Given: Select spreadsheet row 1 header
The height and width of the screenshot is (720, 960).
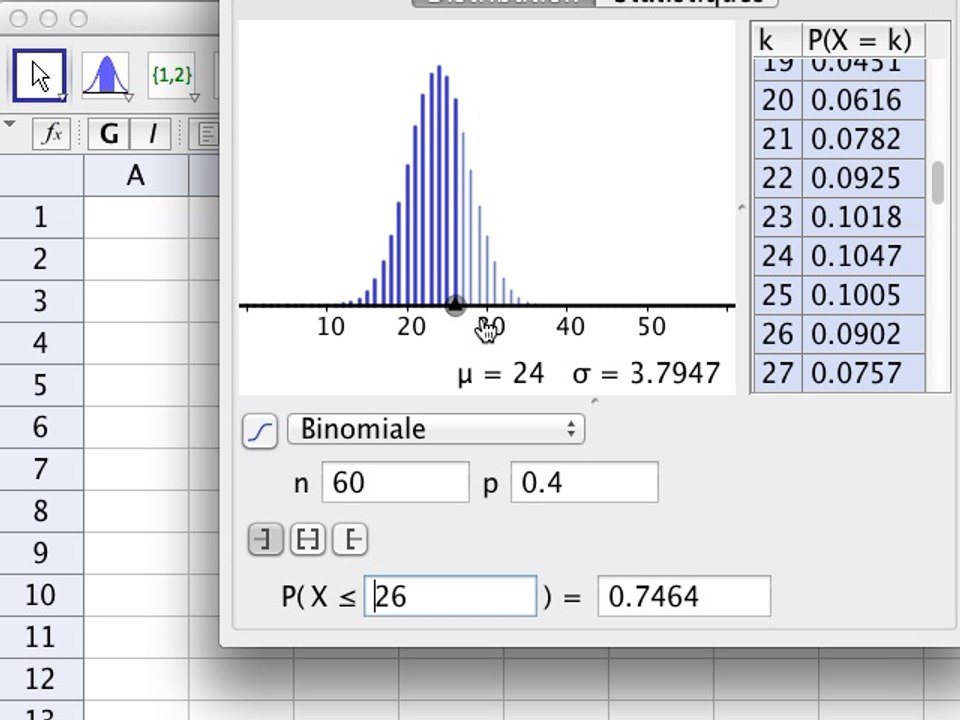Looking at the screenshot, I should [41, 217].
